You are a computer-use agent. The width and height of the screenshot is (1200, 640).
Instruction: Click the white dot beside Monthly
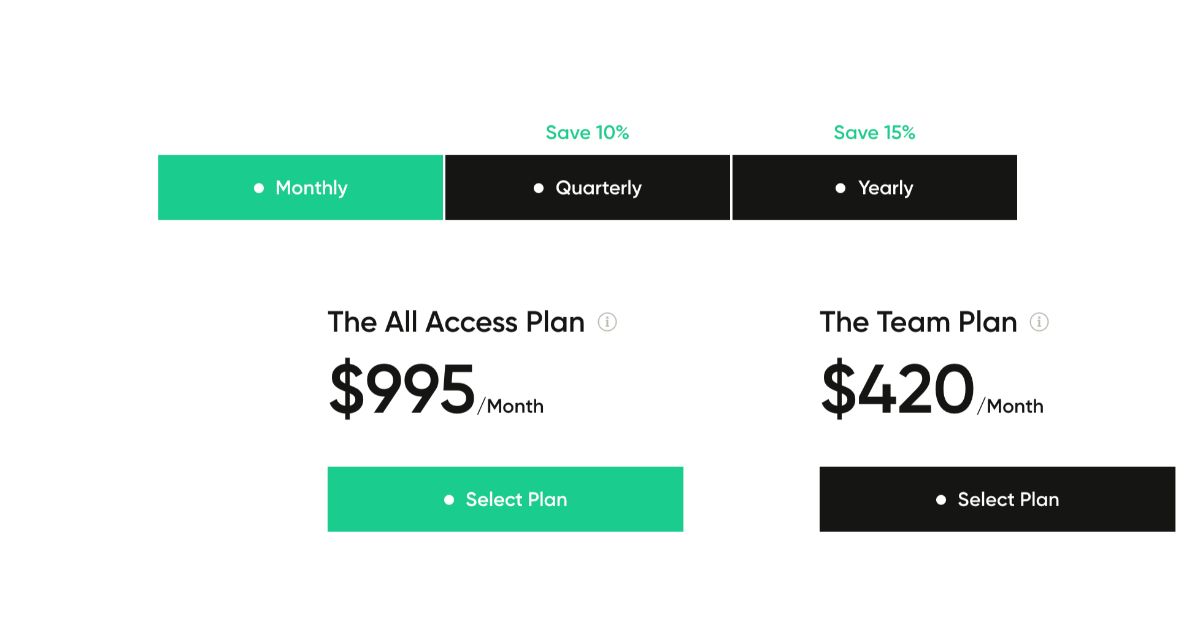pyautogui.click(x=259, y=188)
